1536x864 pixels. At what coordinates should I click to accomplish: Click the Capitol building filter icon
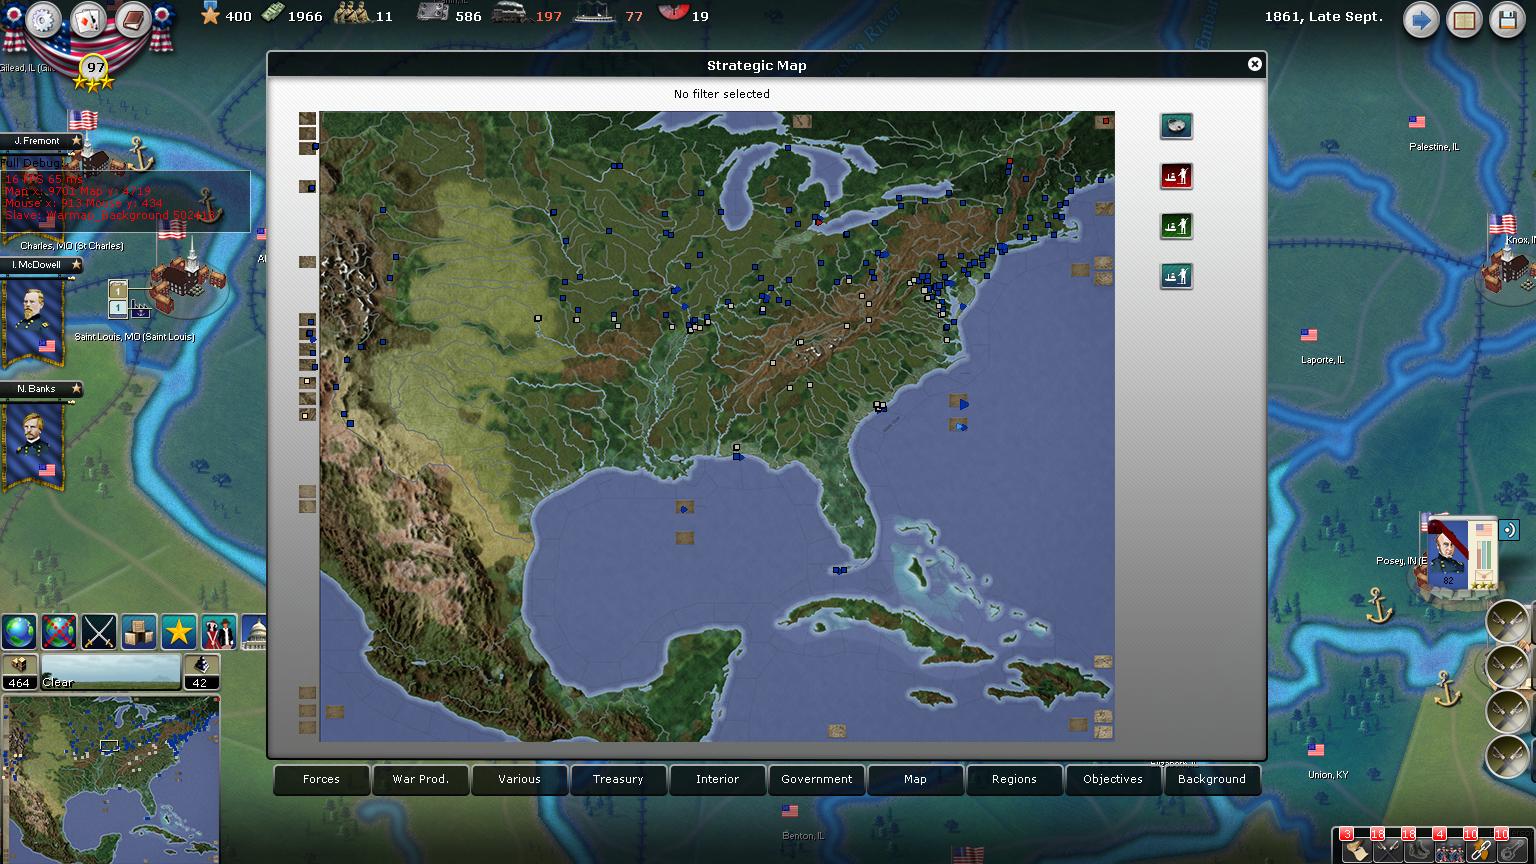(254, 631)
